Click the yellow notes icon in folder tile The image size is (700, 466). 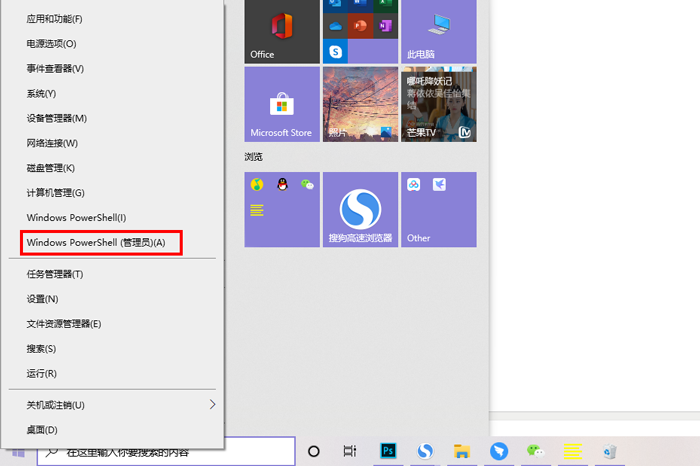point(257,210)
